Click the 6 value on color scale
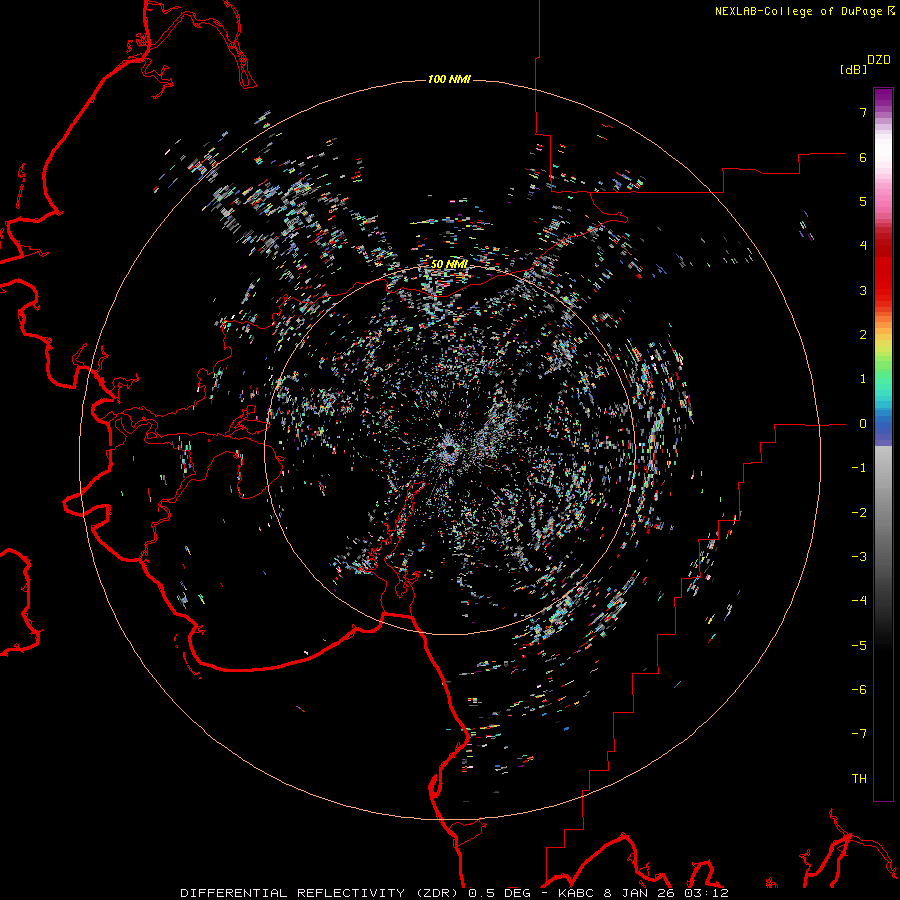Image resolution: width=900 pixels, height=900 pixels. point(863,157)
